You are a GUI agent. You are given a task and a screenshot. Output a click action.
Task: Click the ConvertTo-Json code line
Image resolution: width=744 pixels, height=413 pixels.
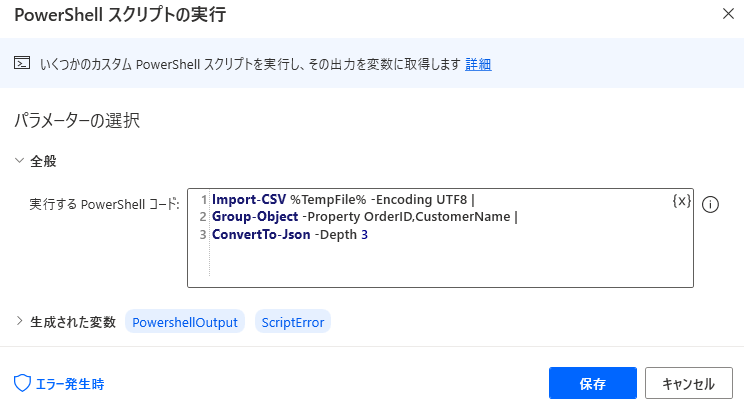pos(289,235)
